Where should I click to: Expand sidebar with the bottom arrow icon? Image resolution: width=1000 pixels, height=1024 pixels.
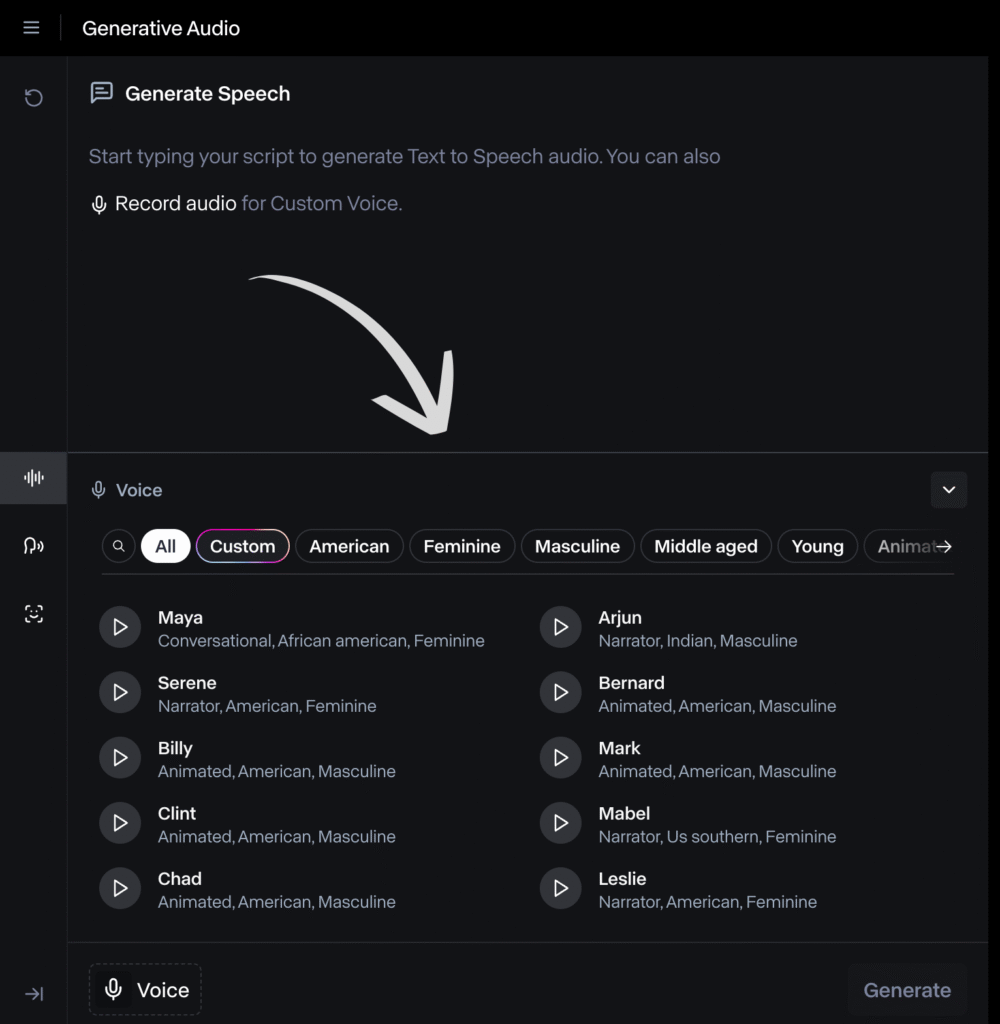point(34,993)
